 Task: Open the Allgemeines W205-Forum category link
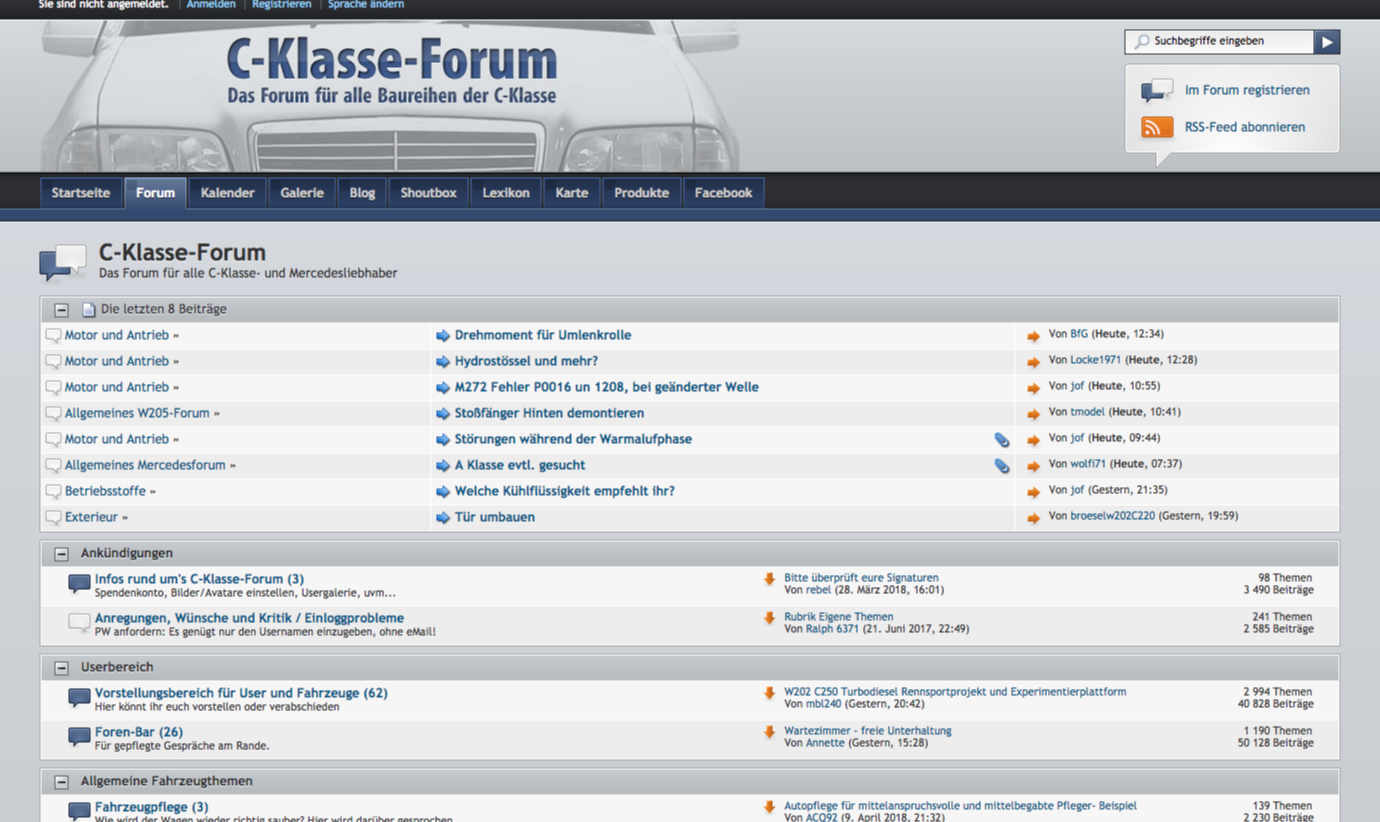point(137,413)
